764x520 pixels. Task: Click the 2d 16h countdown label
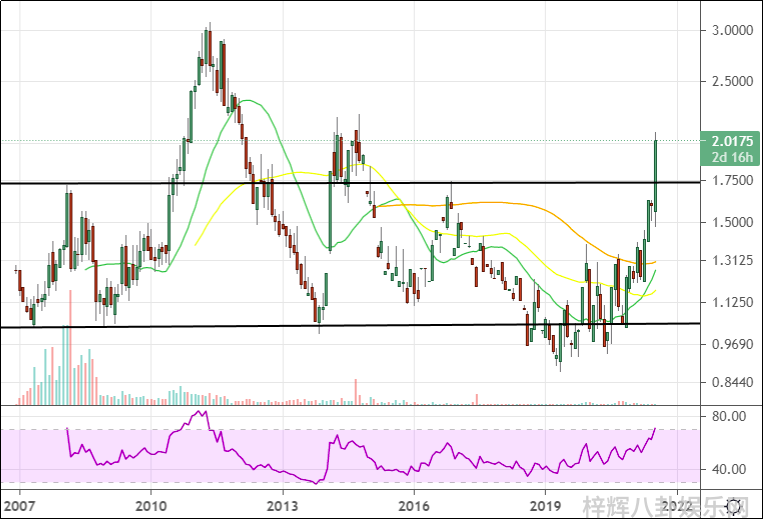[732, 157]
